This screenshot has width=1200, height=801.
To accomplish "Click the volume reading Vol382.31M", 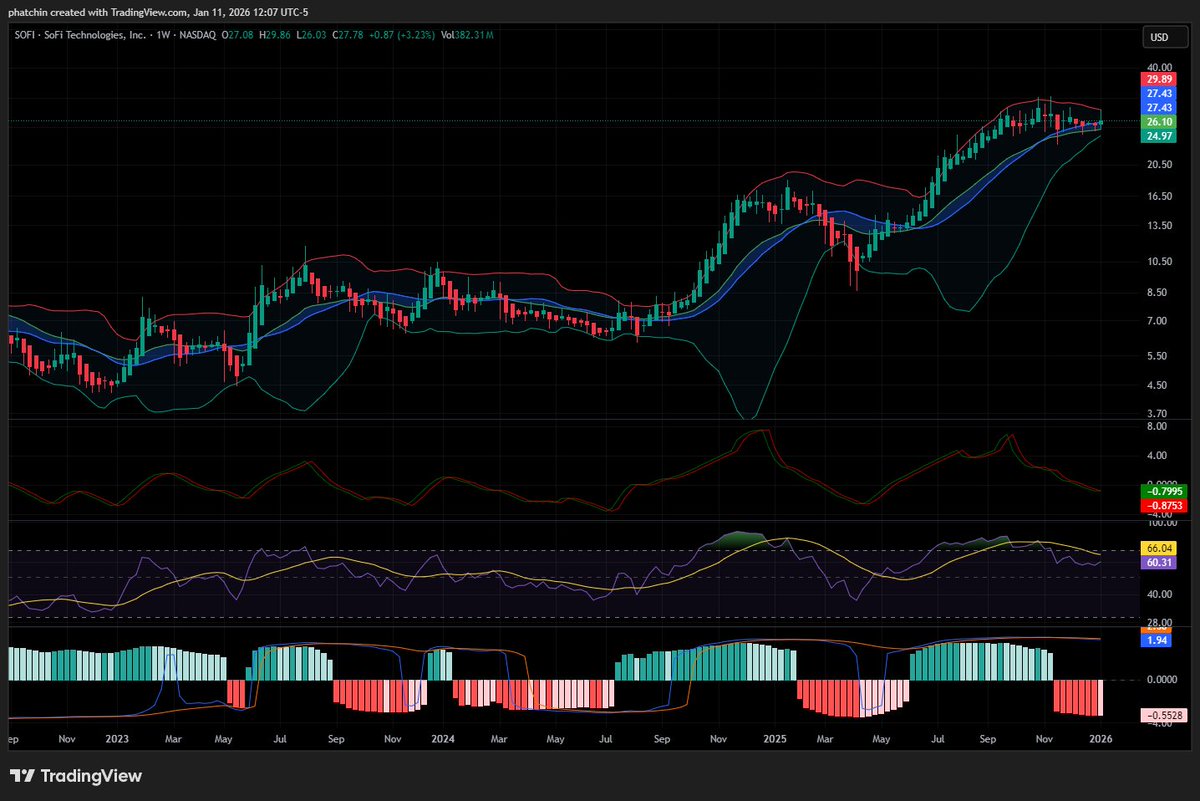I will click(468, 35).
